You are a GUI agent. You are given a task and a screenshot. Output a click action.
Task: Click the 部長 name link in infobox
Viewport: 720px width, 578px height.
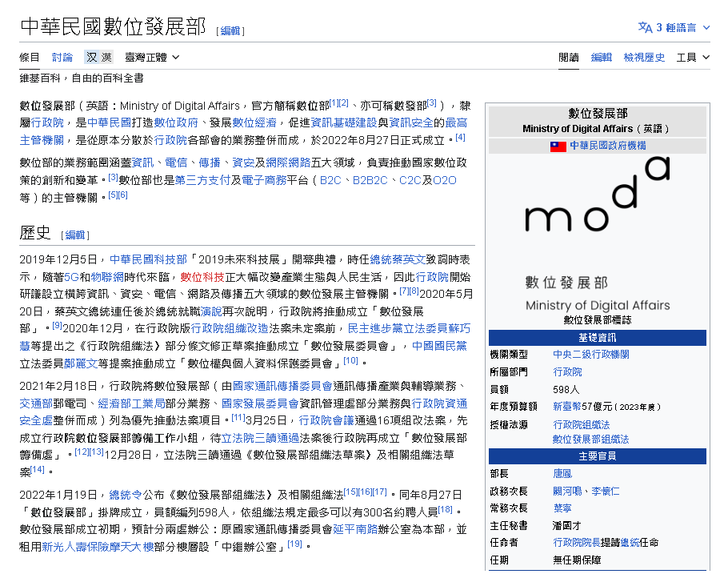click(562, 474)
